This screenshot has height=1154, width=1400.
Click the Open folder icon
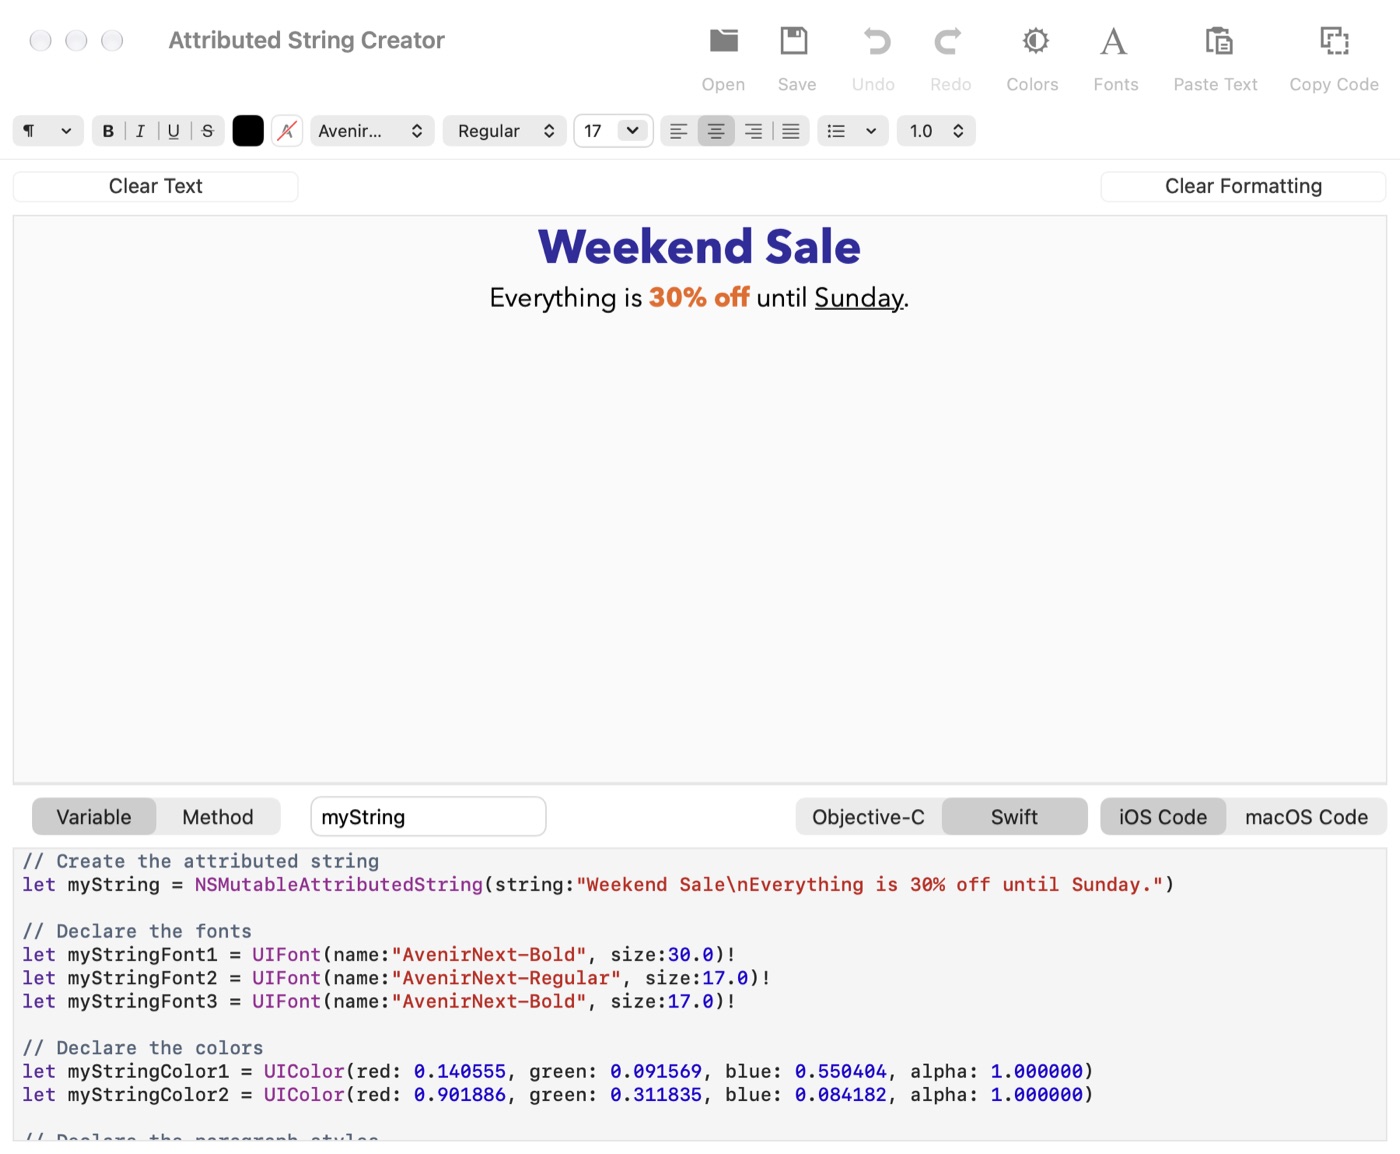point(723,41)
